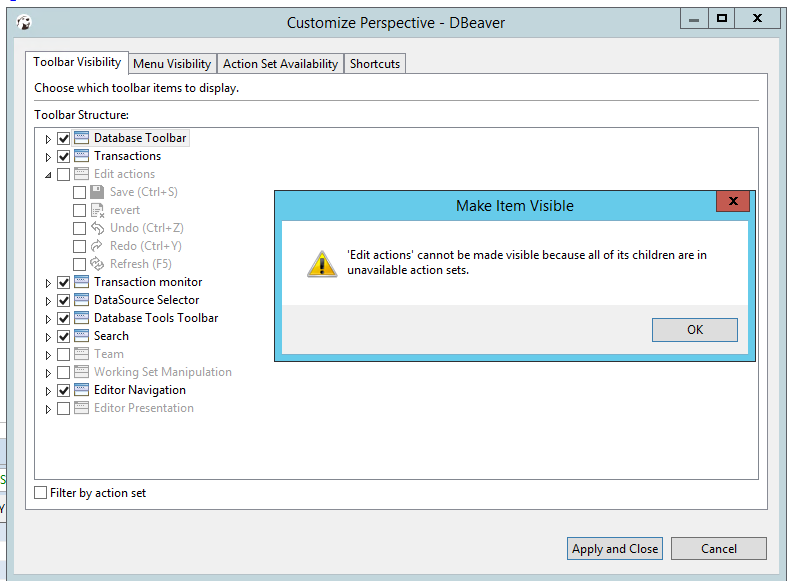Uncheck the Transactions checkbox

[x=63, y=157]
